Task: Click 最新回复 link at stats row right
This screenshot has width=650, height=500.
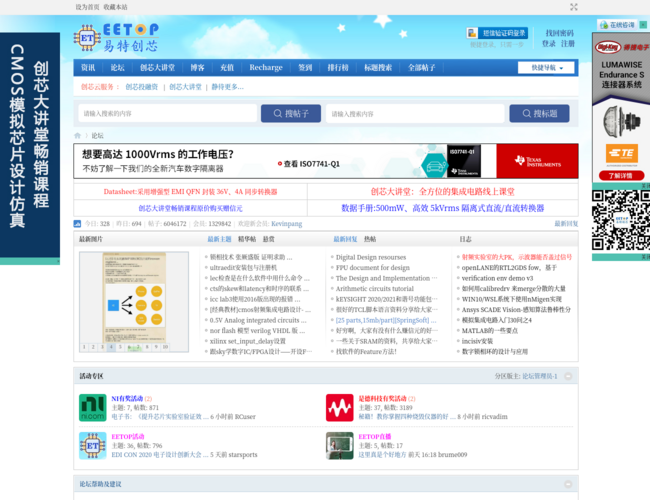Action: click(x=566, y=224)
